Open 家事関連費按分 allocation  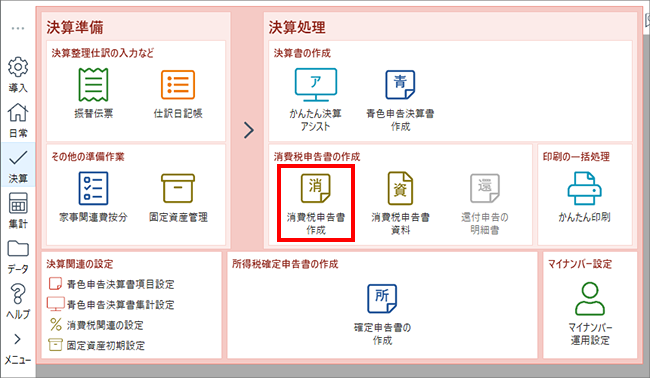[x=93, y=198]
